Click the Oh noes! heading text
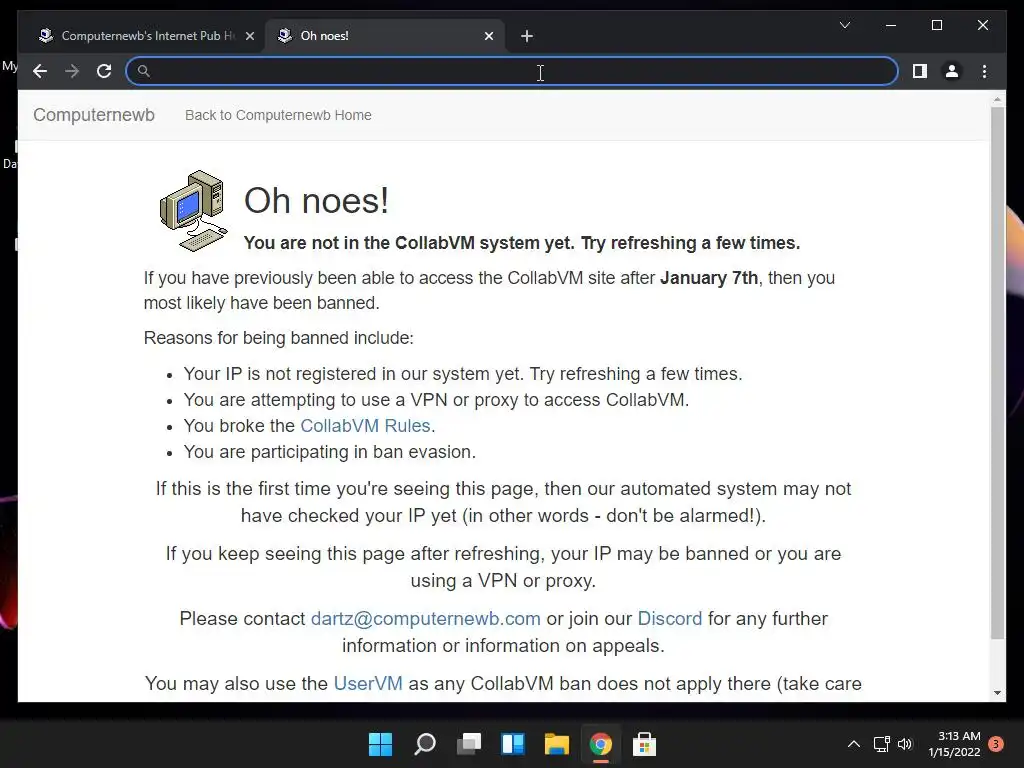The height and width of the screenshot is (768, 1024). click(x=316, y=200)
